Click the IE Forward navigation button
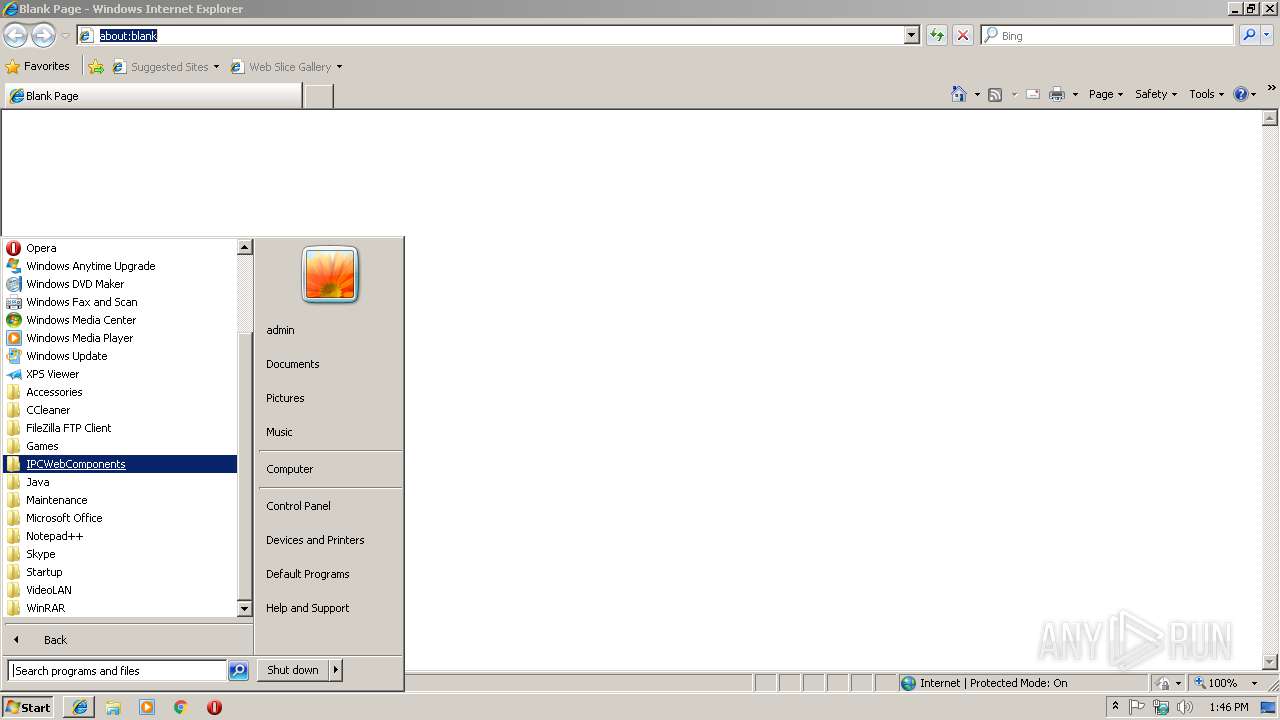Screen dimensions: 1280x720 (43, 35)
